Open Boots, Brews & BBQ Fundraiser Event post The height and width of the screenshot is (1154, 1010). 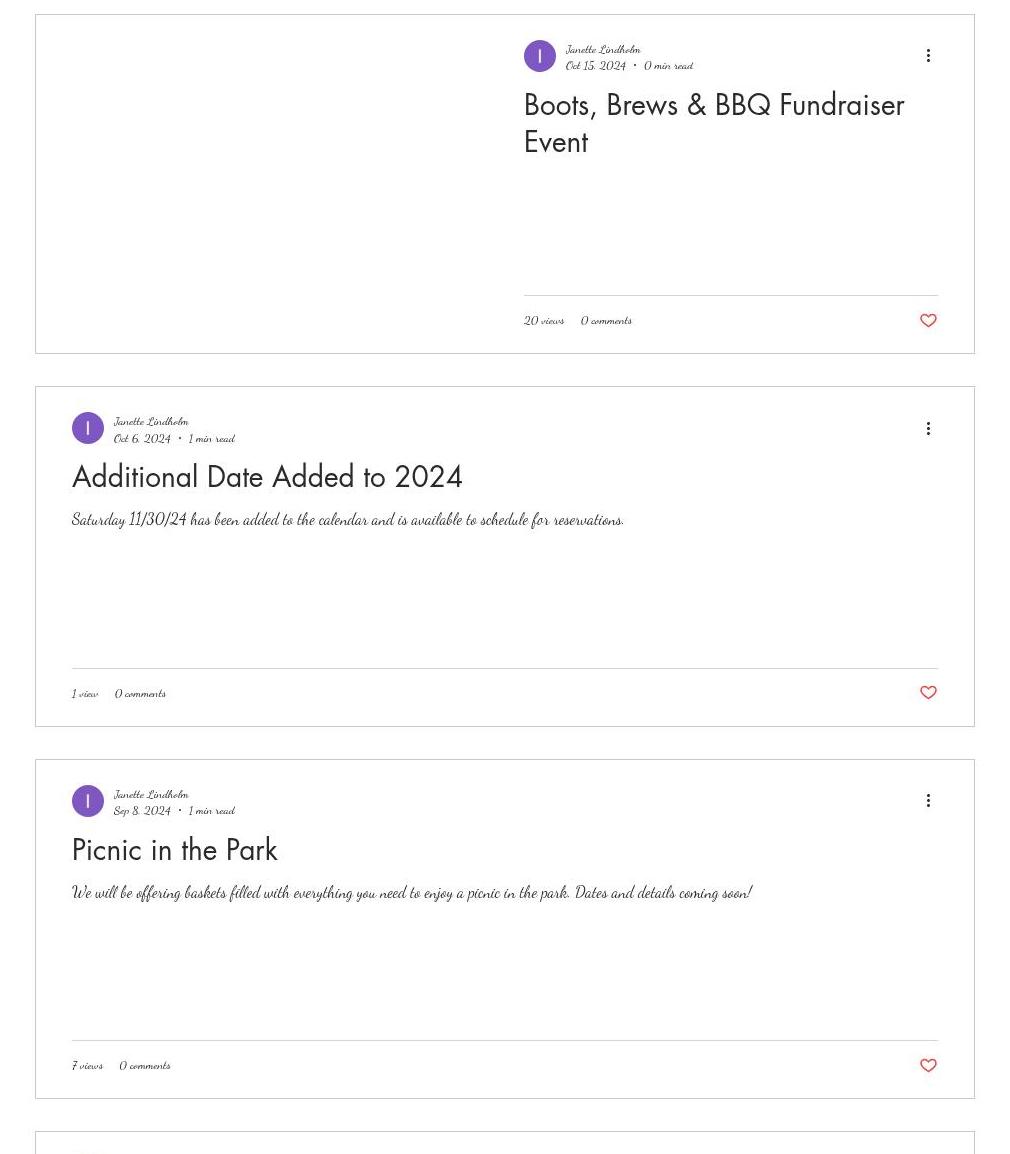click(x=713, y=123)
